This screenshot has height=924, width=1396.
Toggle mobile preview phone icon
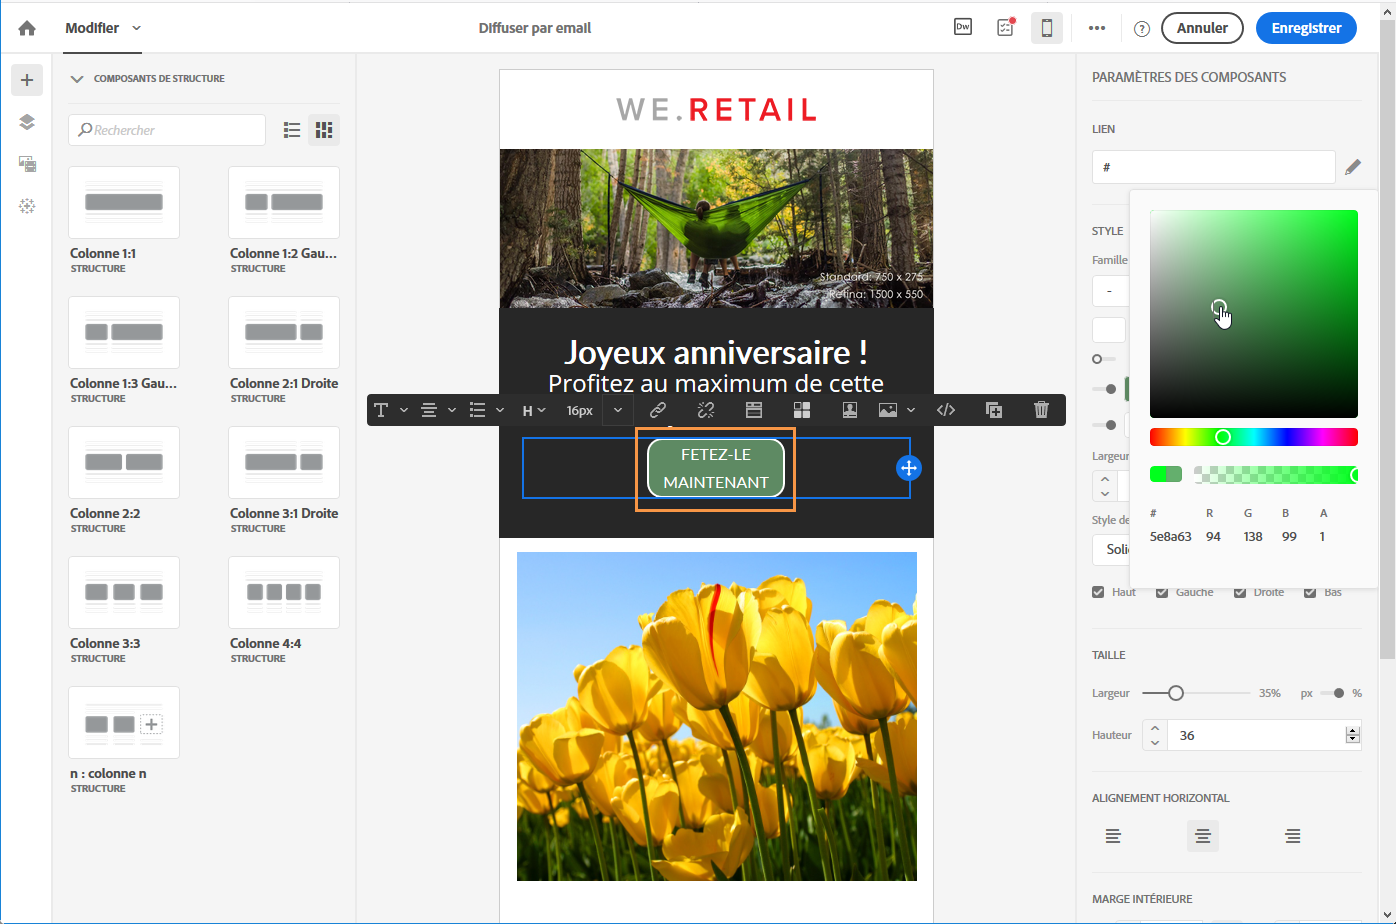click(x=1047, y=28)
